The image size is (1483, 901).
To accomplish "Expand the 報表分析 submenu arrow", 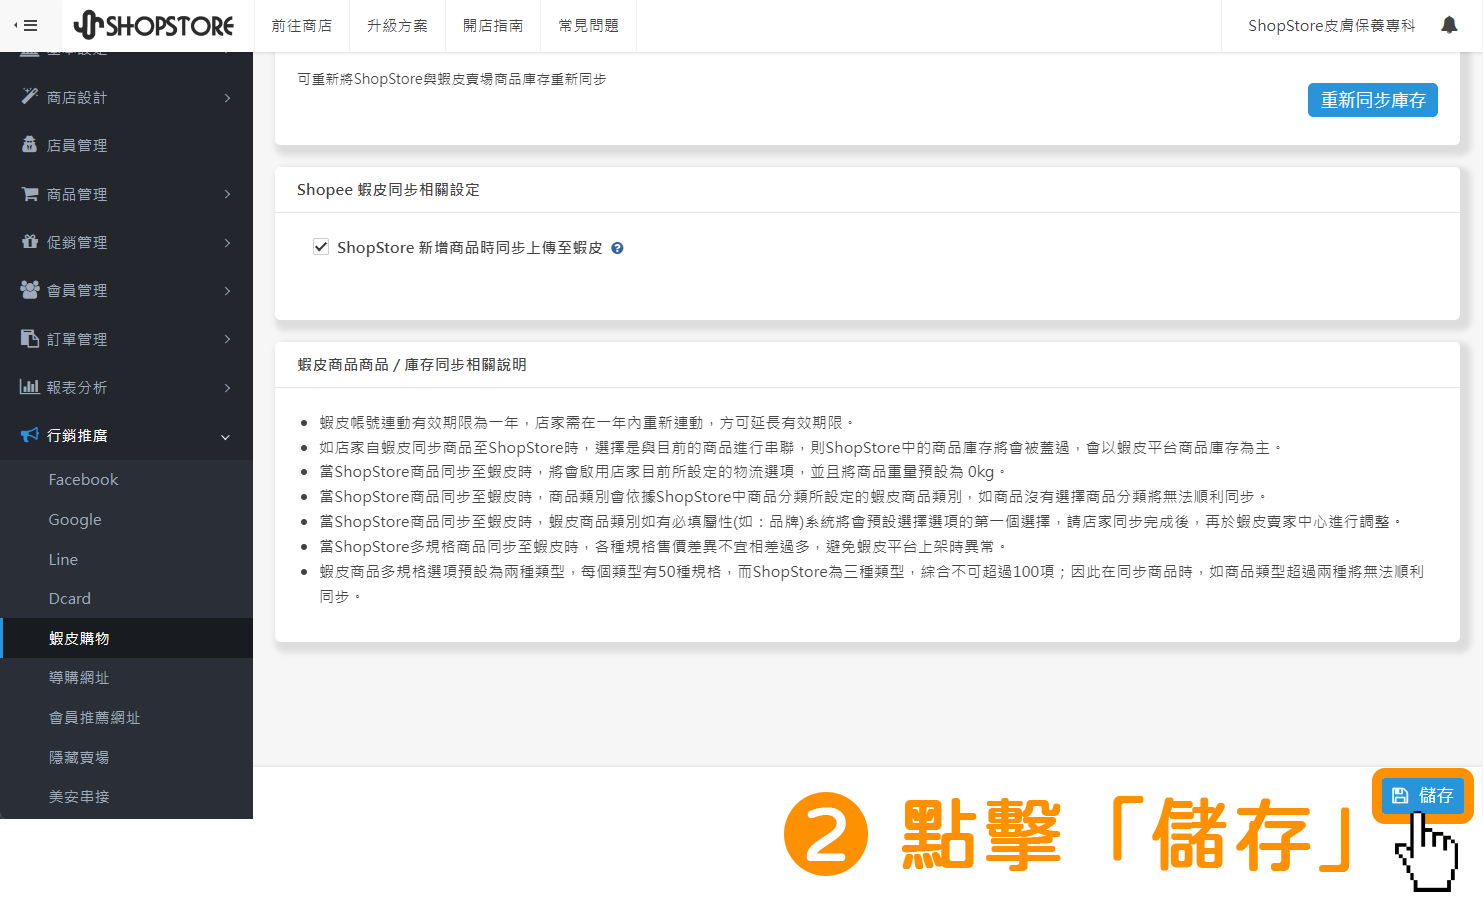I will pyautogui.click(x=227, y=388).
